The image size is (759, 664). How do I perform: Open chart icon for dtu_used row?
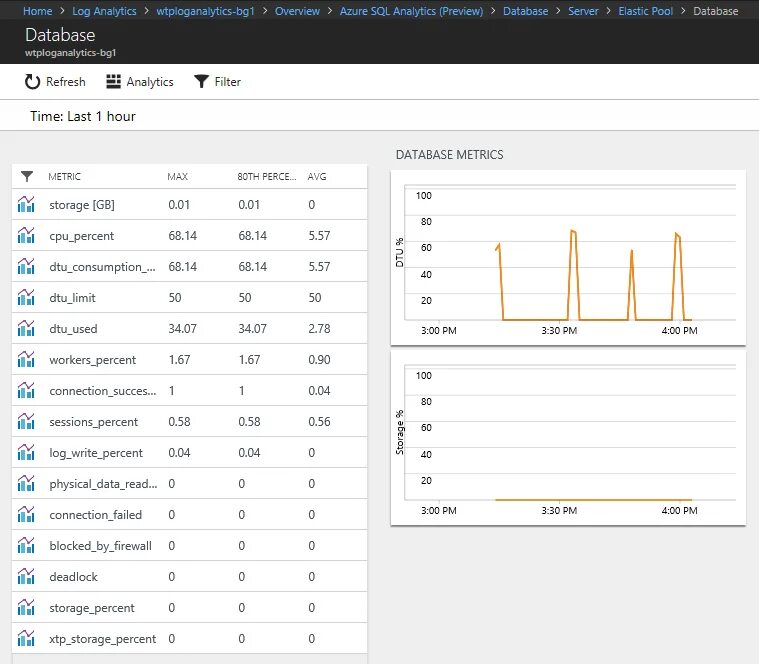tap(26, 329)
